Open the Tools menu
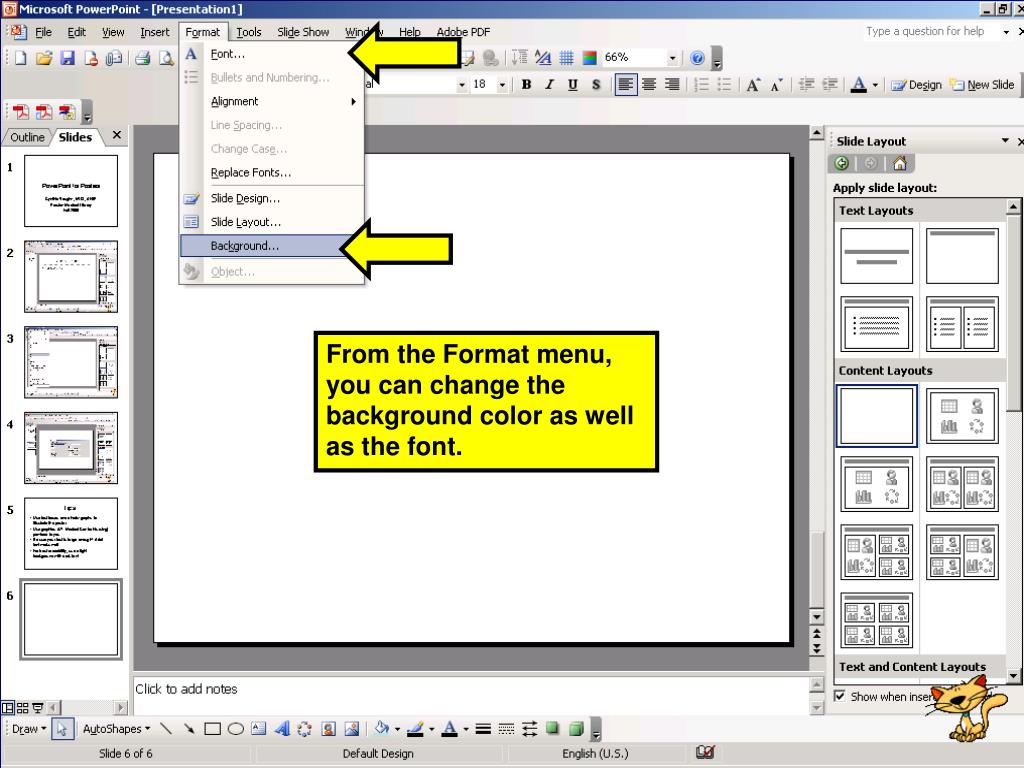1024x768 pixels. (249, 32)
